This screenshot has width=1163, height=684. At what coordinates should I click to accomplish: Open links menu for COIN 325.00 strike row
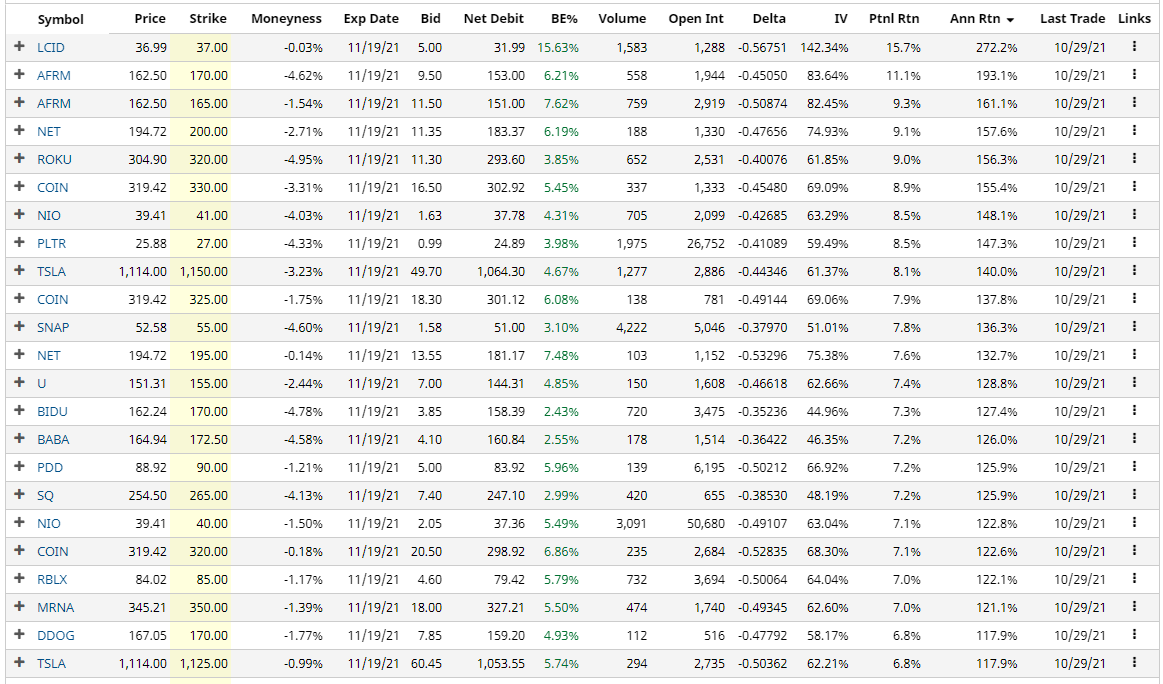(x=1134, y=298)
